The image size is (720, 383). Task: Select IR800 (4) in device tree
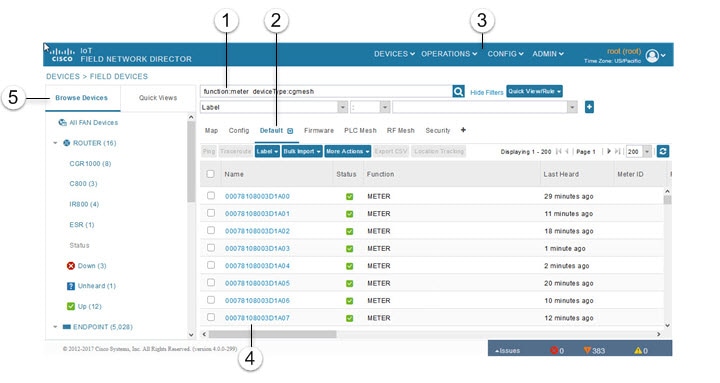(84, 204)
